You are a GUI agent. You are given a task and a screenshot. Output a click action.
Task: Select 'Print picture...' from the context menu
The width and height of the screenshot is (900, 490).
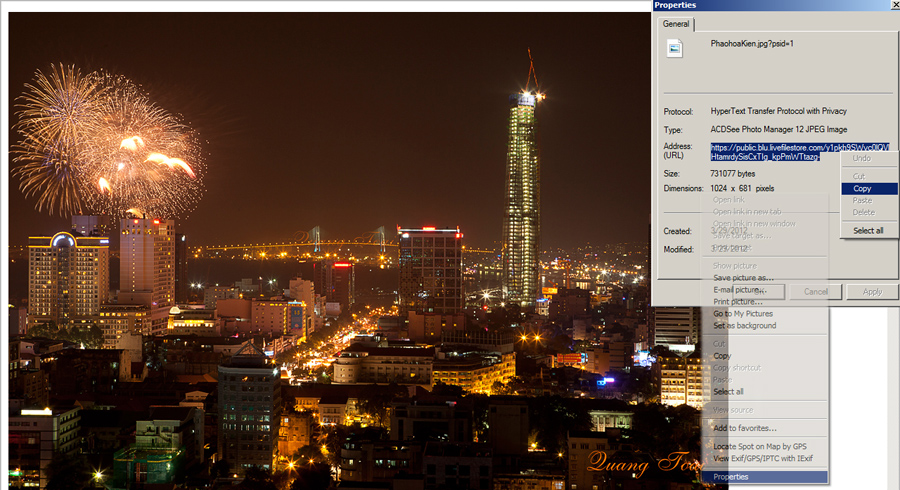[738, 302]
